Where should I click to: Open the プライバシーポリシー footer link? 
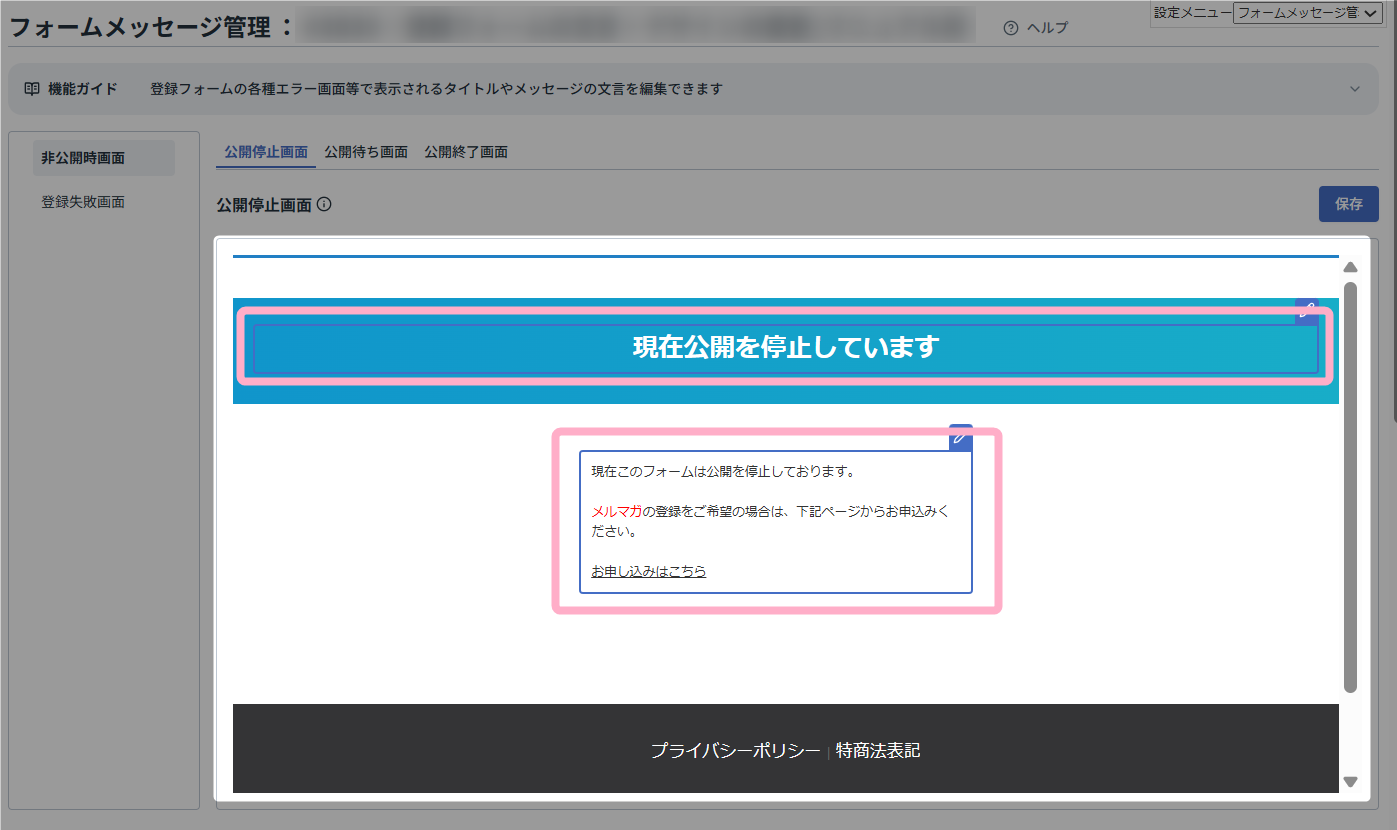coord(735,750)
